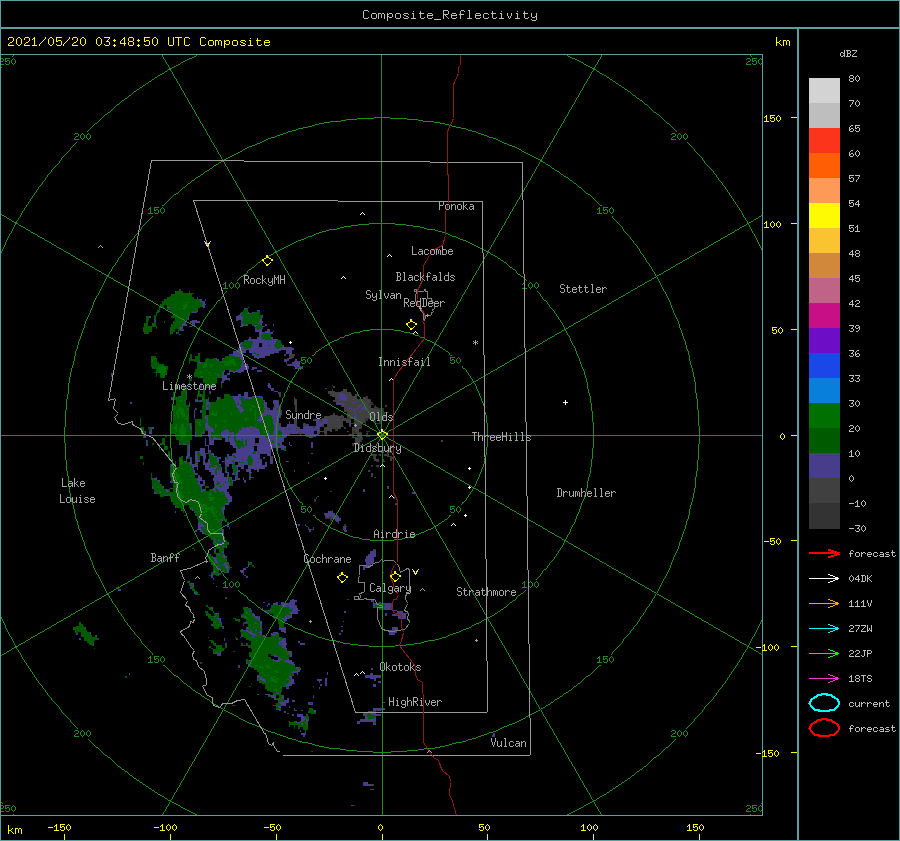Image resolution: width=900 pixels, height=841 pixels.
Task: Click the Okotoks label
Action: (400, 667)
